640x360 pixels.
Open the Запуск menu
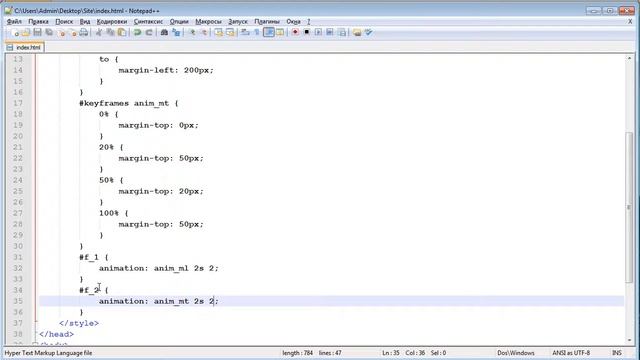238,22
